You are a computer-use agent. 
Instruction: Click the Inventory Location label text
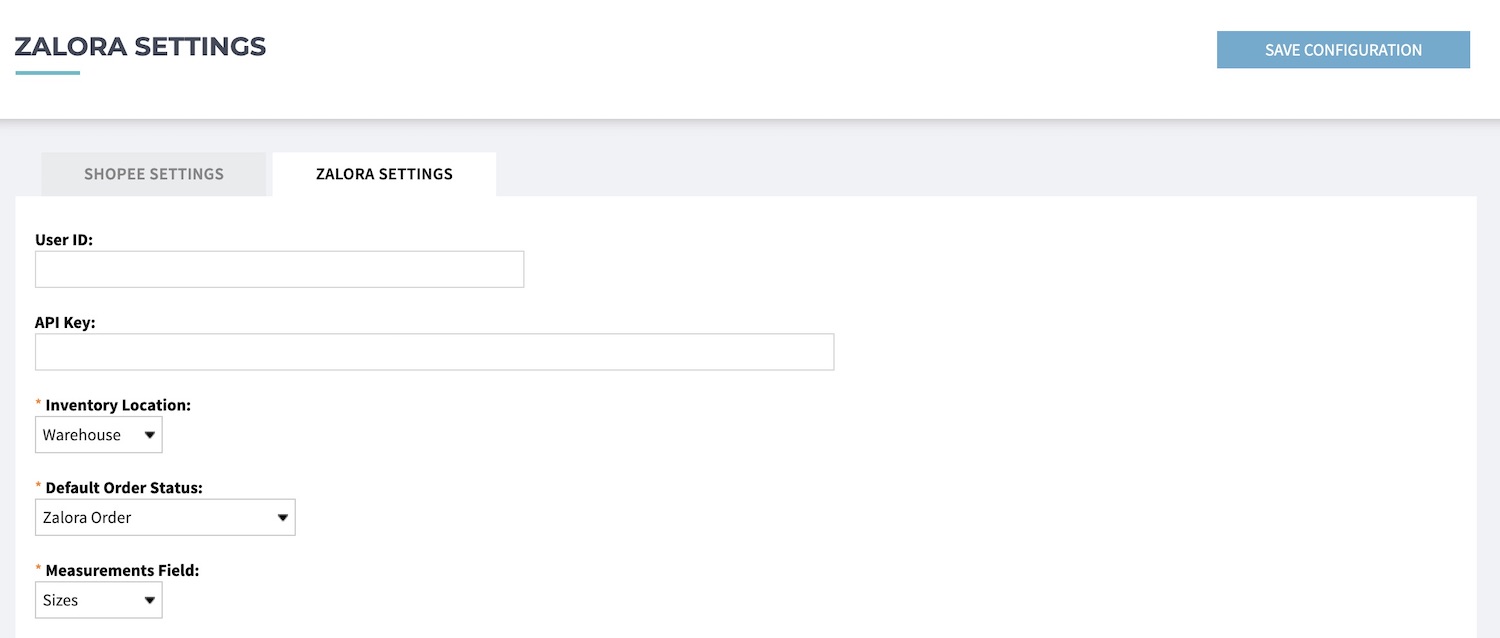[x=118, y=405]
